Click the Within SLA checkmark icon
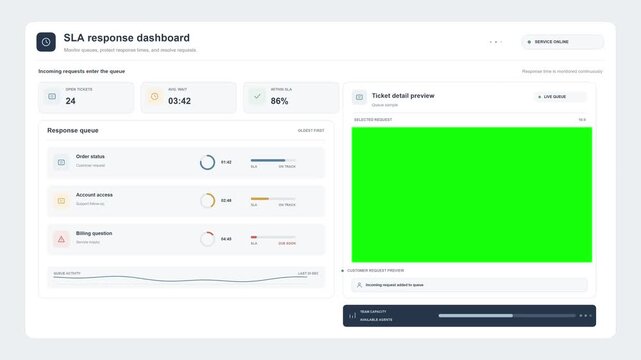Viewport: 641px width, 360px height. pos(257,96)
